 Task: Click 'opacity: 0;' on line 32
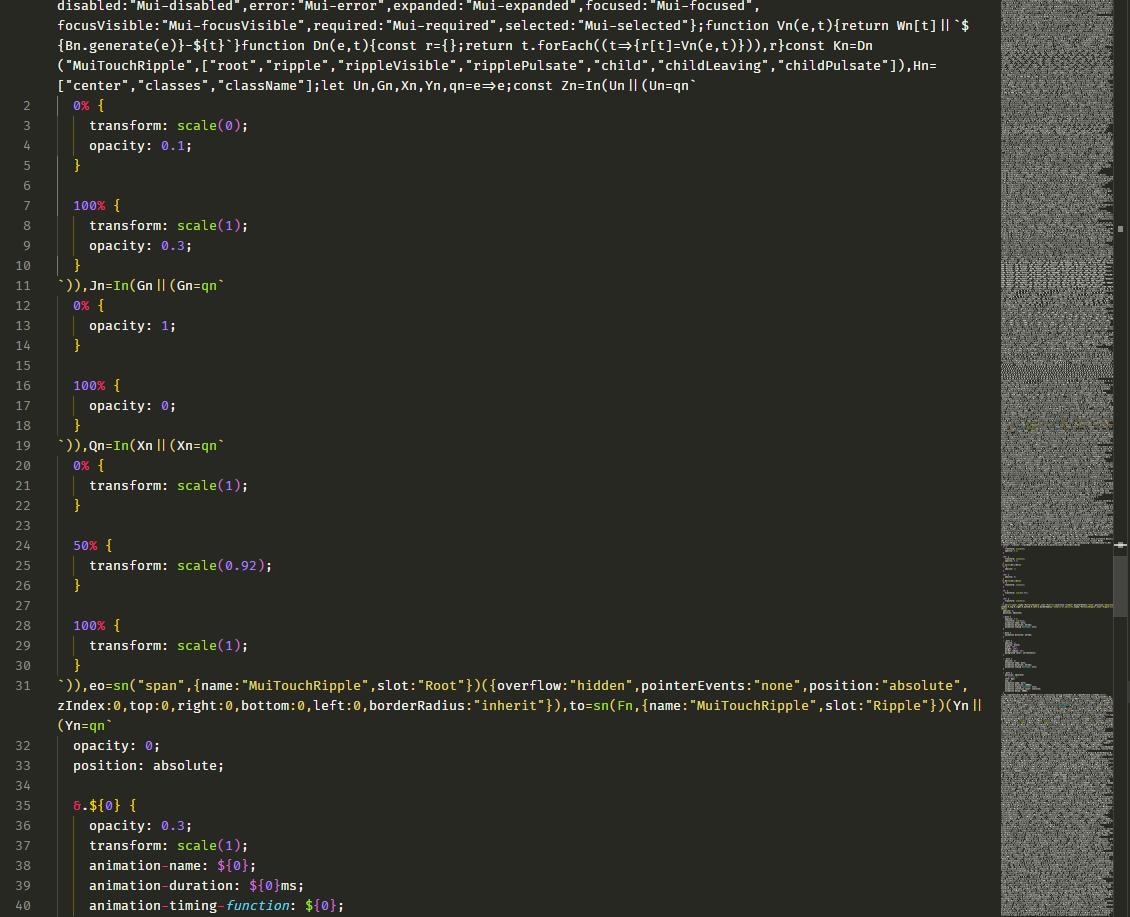tap(117, 745)
